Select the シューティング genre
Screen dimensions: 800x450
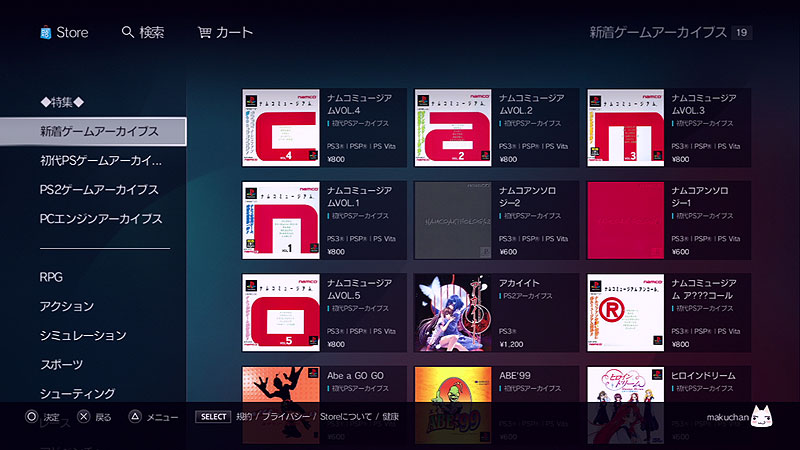(x=78, y=393)
